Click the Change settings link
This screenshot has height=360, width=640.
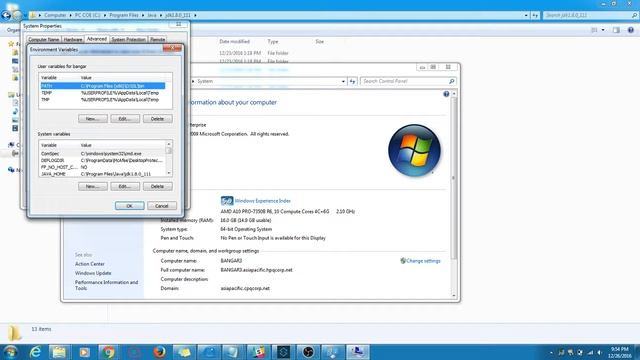(x=424, y=261)
